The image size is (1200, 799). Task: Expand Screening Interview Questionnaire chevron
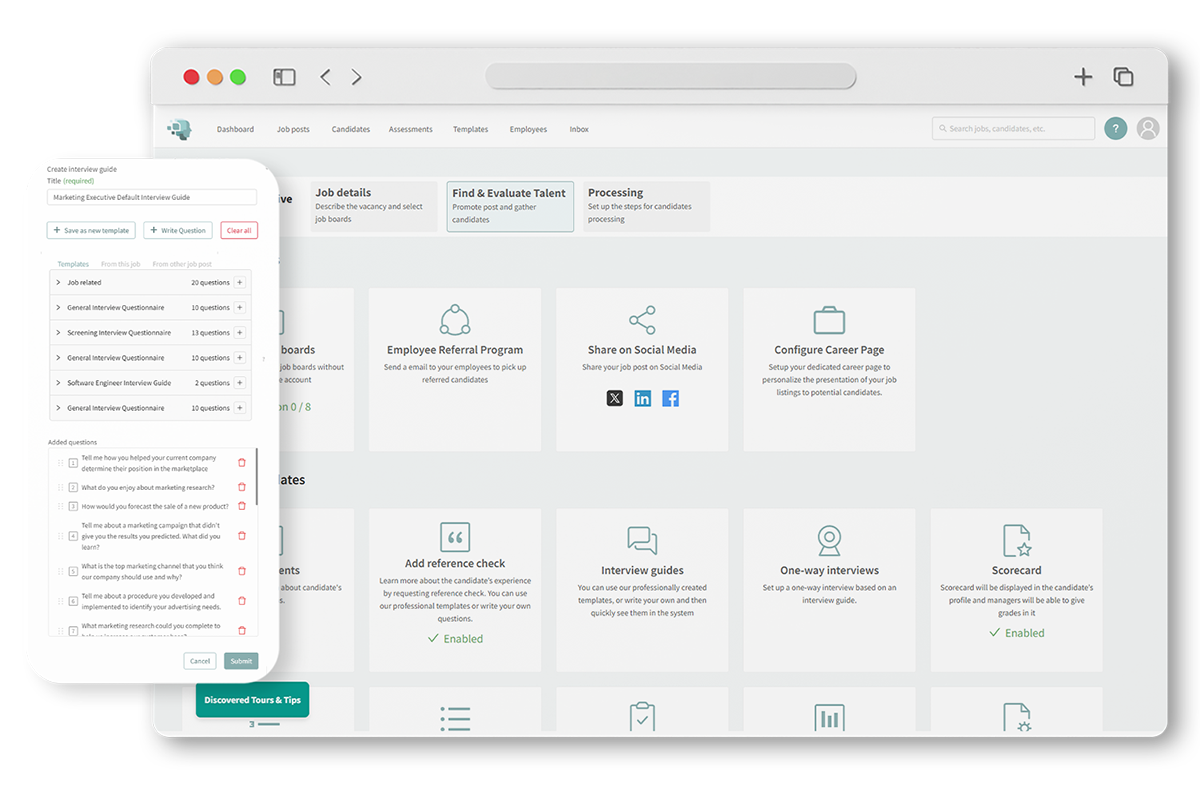pyautogui.click(x=58, y=332)
